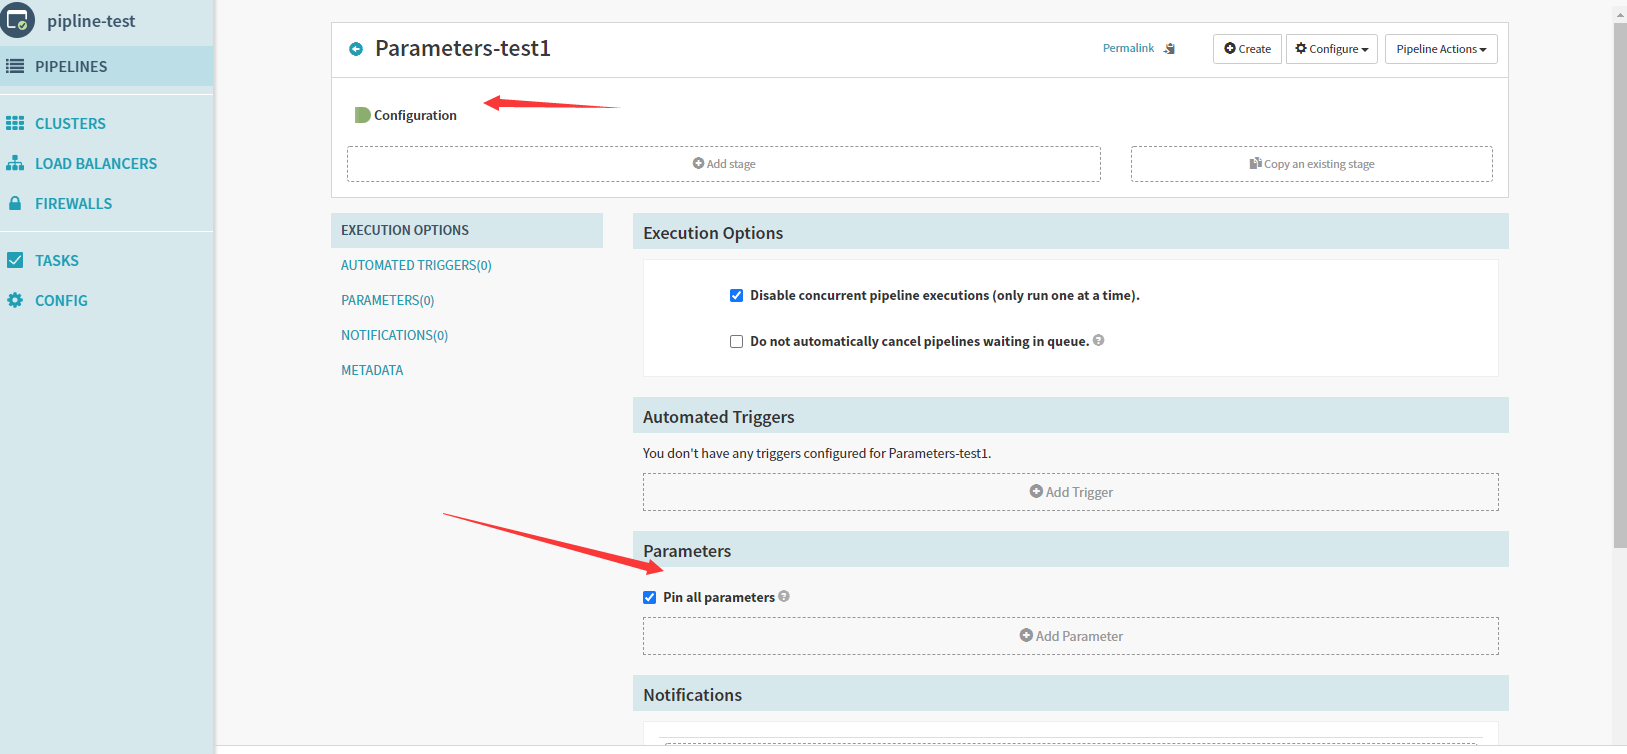Image resolution: width=1627 pixels, height=754 pixels.
Task: Click the Add Parameter button
Action: point(1070,636)
